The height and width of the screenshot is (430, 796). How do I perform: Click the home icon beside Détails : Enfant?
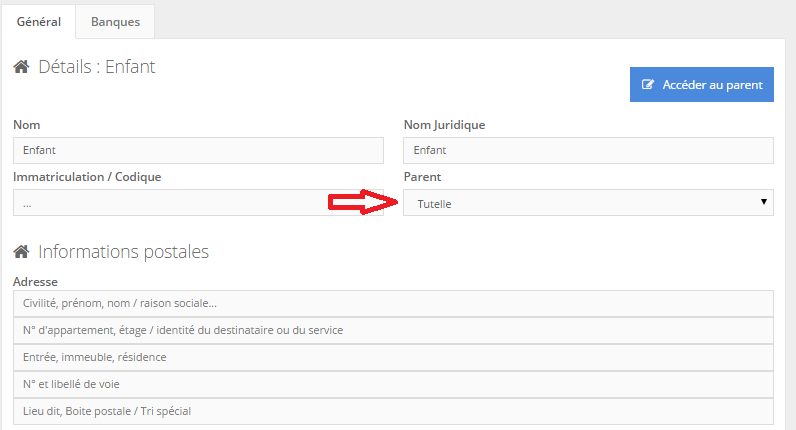click(21, 68)
